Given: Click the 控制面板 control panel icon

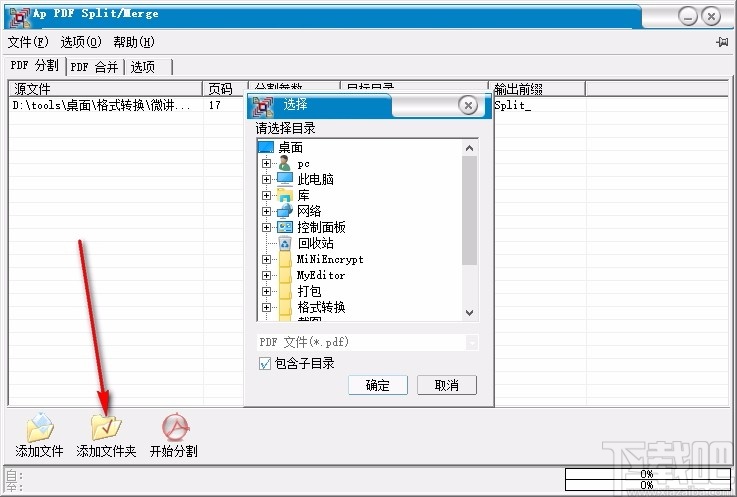Looking at the screenshot, I should pyautogui.click(x=285, y=227).
